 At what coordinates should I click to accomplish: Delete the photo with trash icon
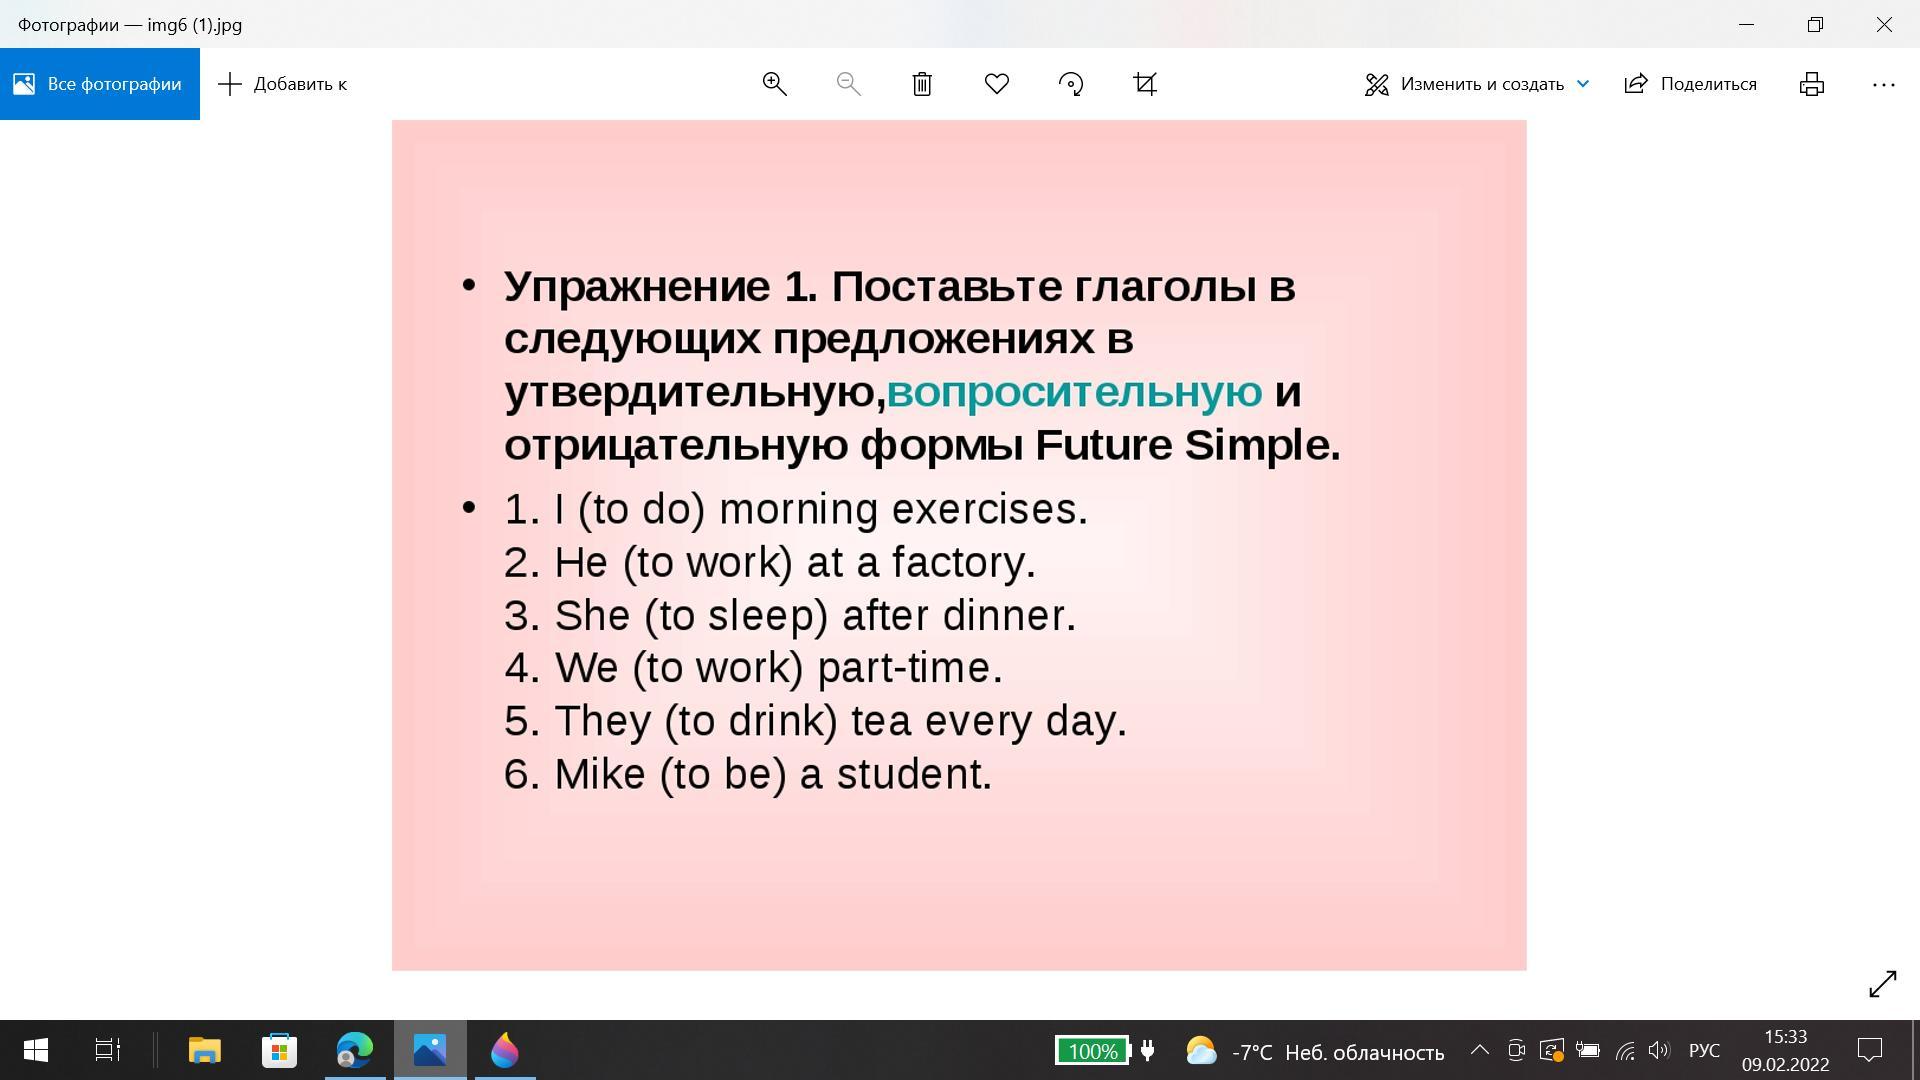pos(922,84)
